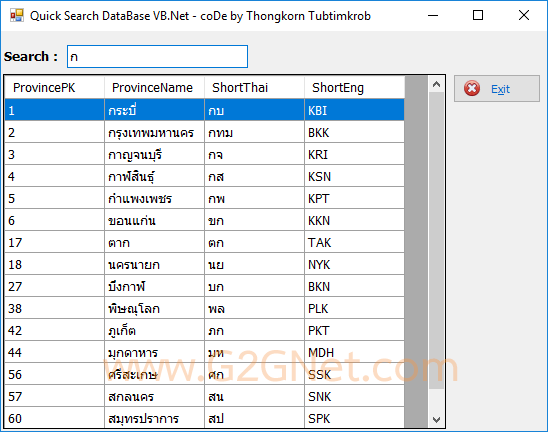Click the cell containing KKN

(x=354, y=221)
